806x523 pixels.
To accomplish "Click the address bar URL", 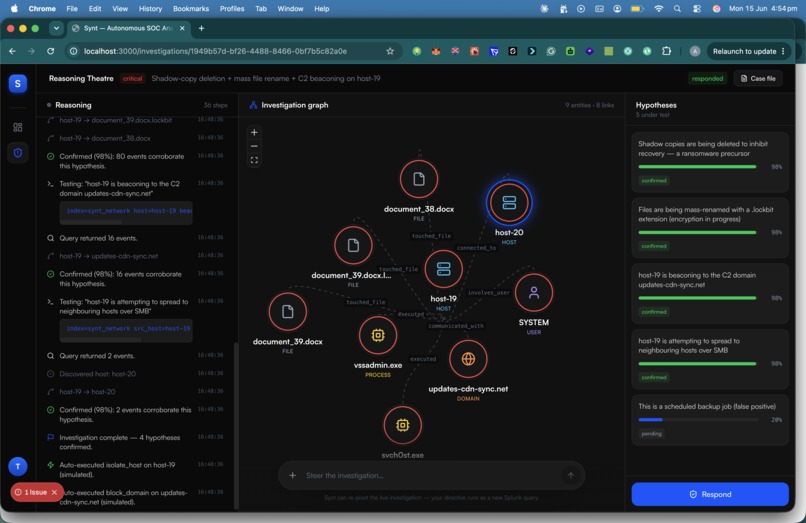I will (x=215, y=51).
